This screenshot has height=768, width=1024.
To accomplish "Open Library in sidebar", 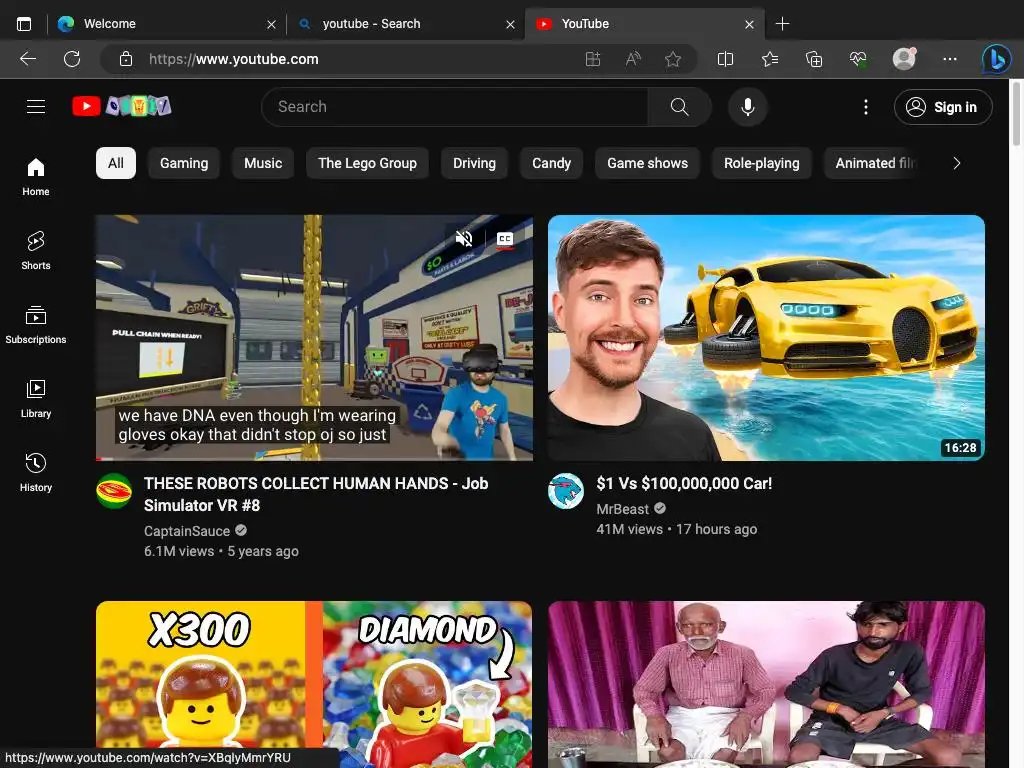I will pyautogui.click(x=36, y=398).
